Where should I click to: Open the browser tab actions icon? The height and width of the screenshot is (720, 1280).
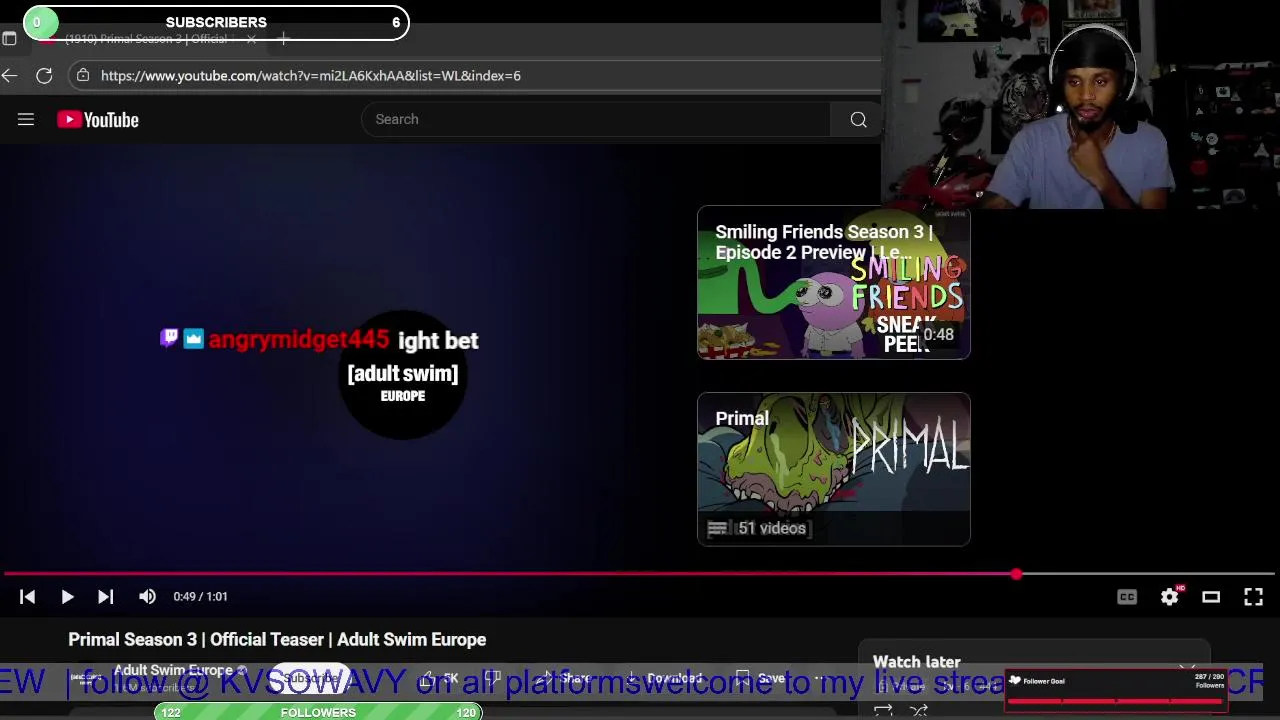[9, 38]
